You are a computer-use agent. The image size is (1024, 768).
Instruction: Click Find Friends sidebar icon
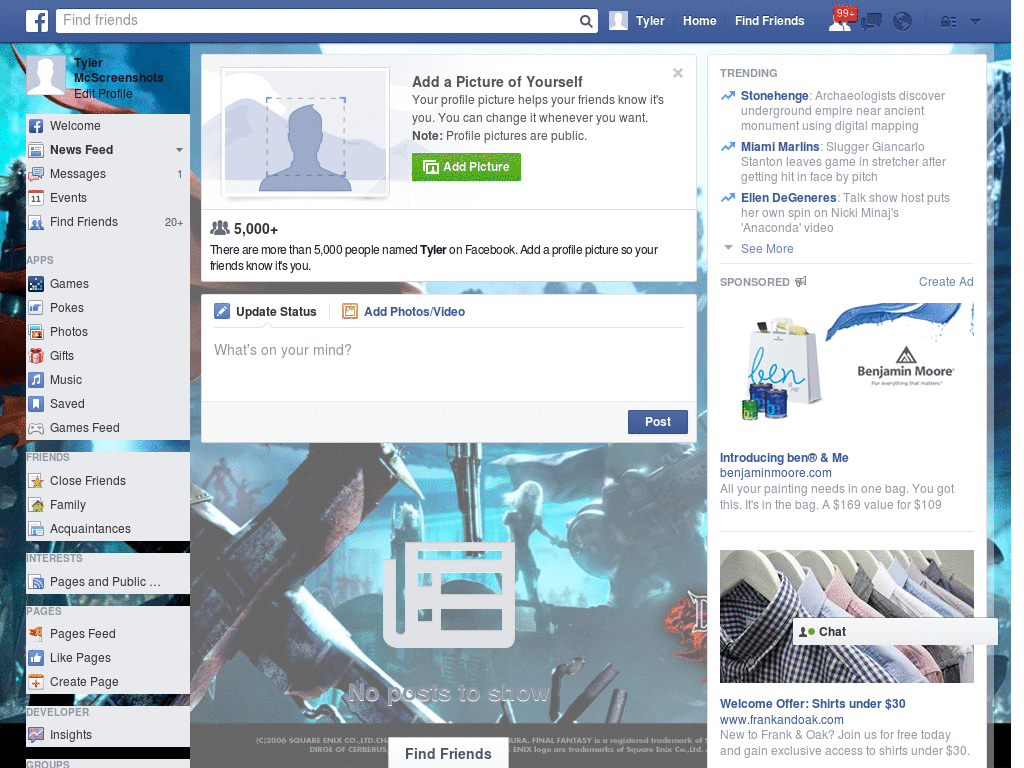pos(36,222)
